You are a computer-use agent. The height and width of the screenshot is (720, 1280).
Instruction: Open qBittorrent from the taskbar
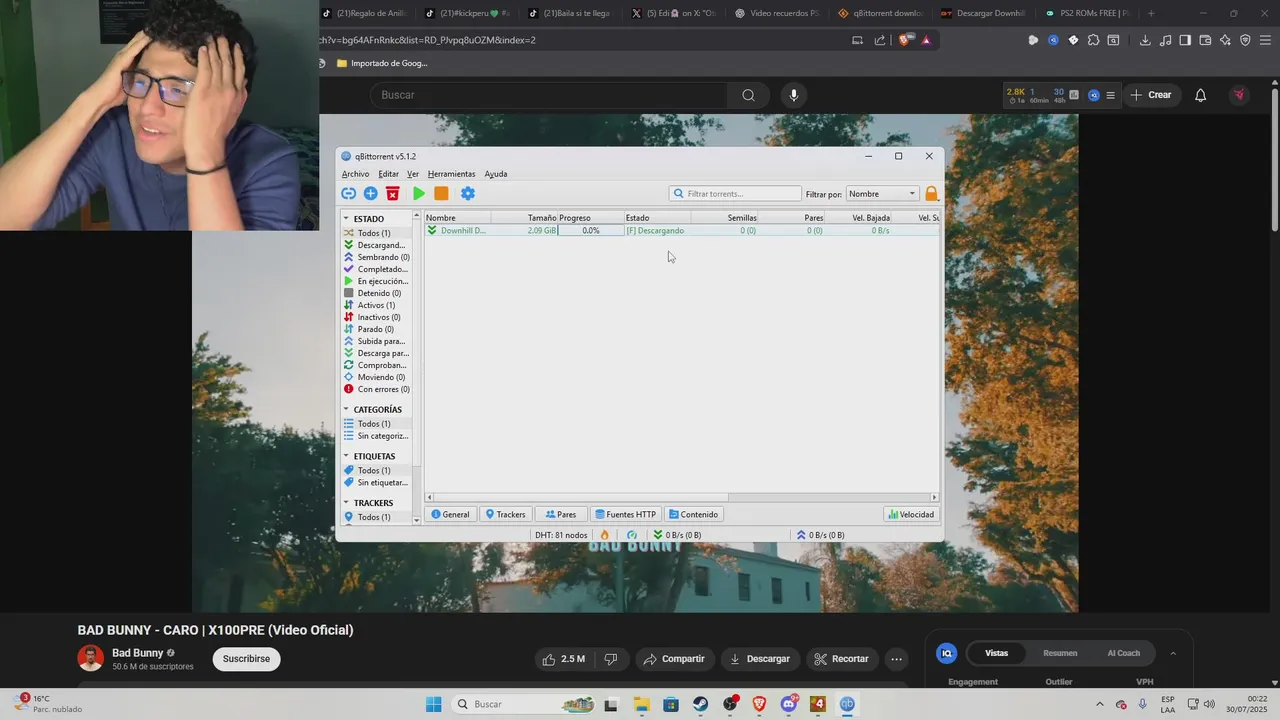847,704
